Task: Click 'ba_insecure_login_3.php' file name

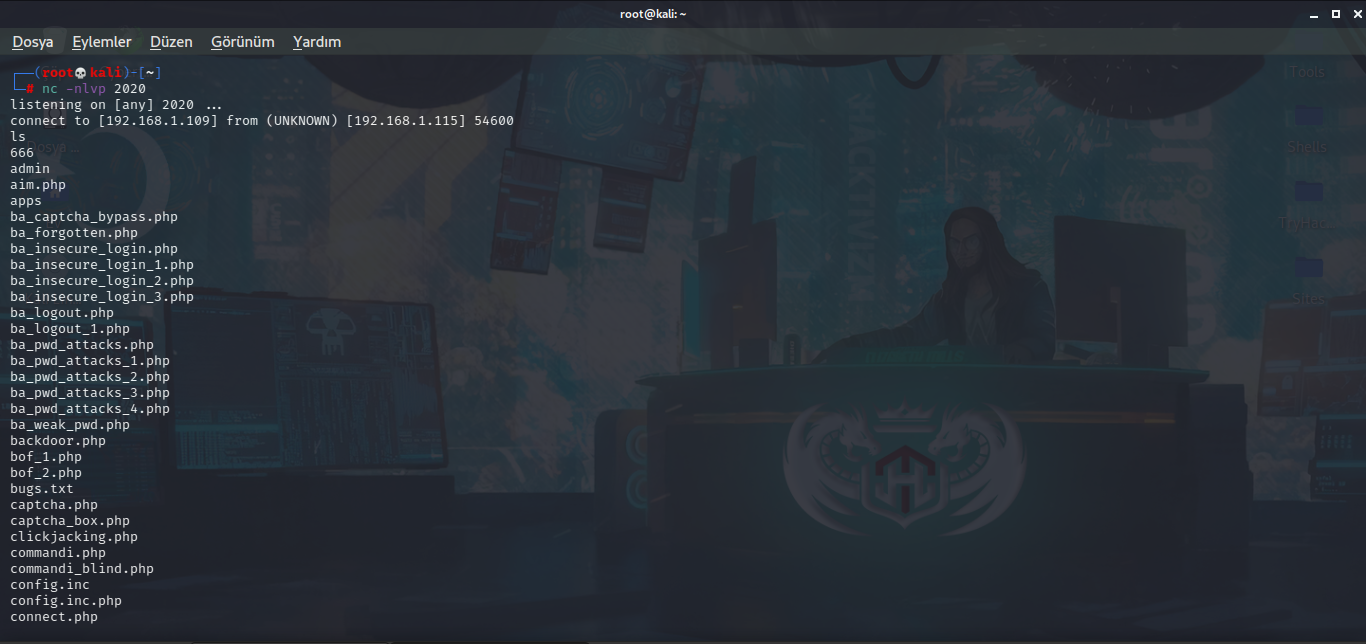Action: pos(102,297)
